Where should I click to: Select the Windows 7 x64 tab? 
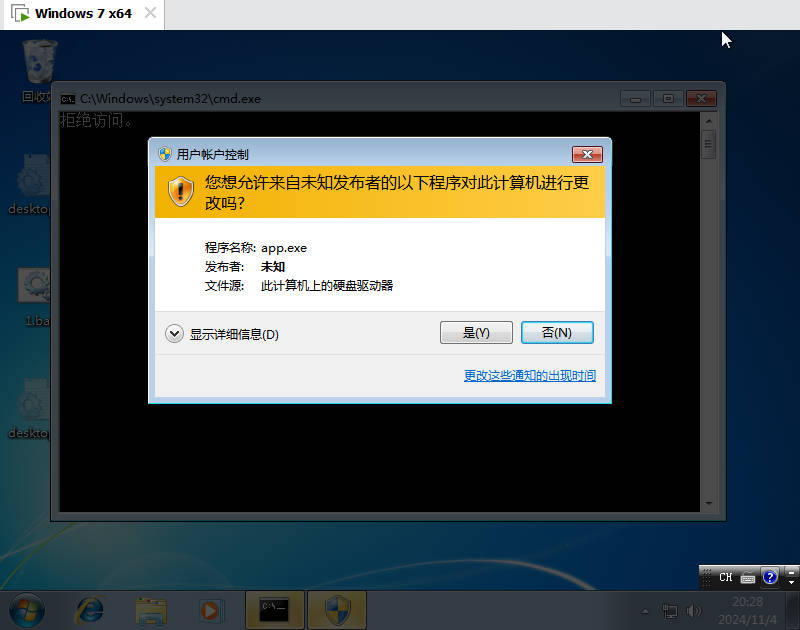point(83,14)
